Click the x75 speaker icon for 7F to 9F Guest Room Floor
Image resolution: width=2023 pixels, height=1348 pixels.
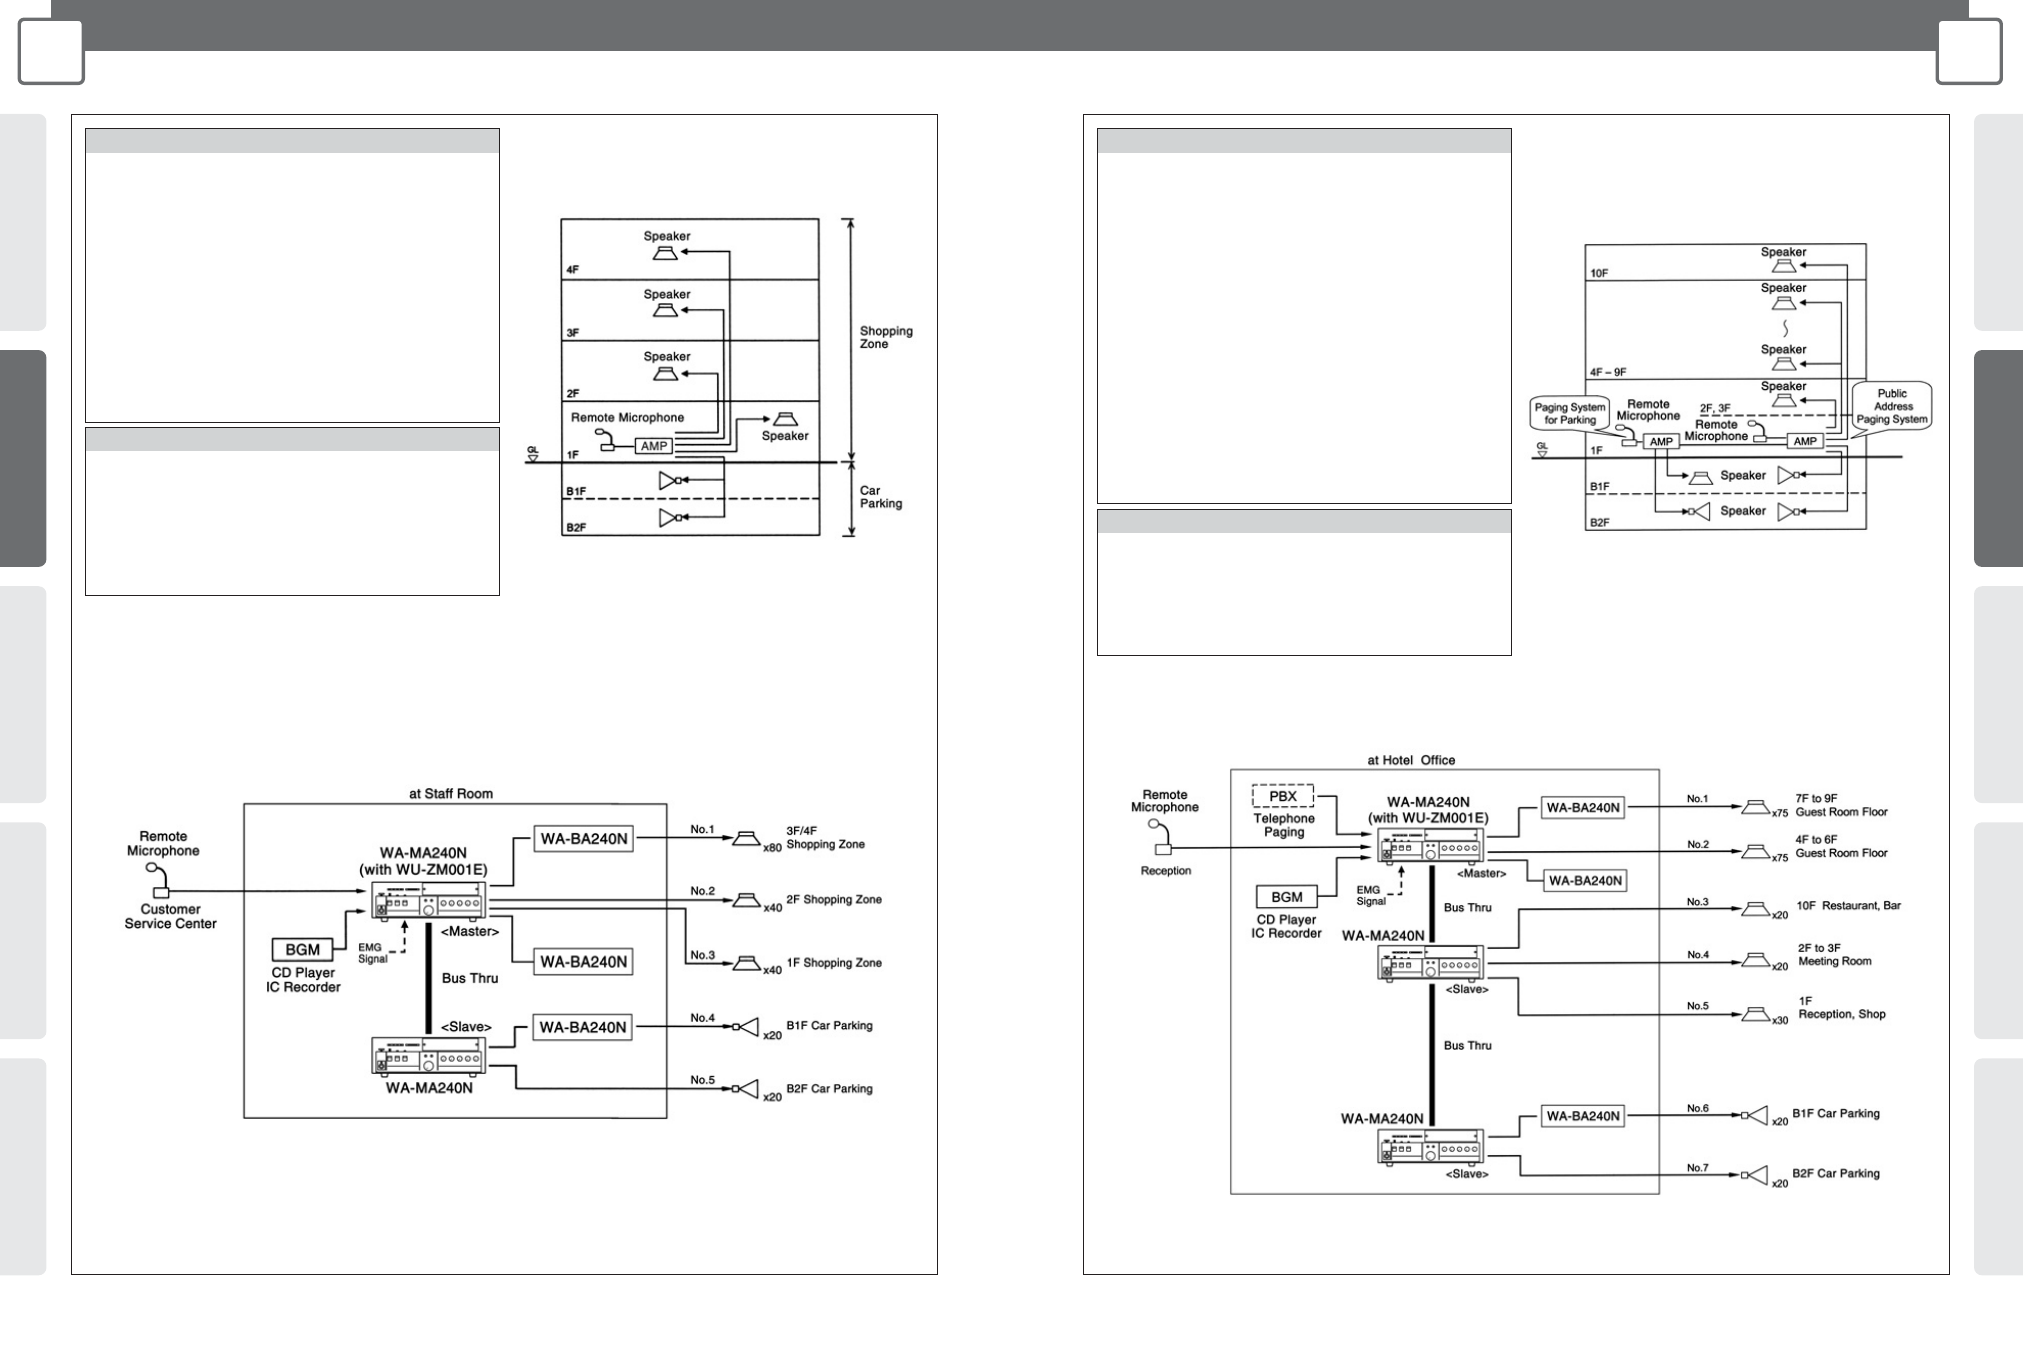pos(1756,807)
